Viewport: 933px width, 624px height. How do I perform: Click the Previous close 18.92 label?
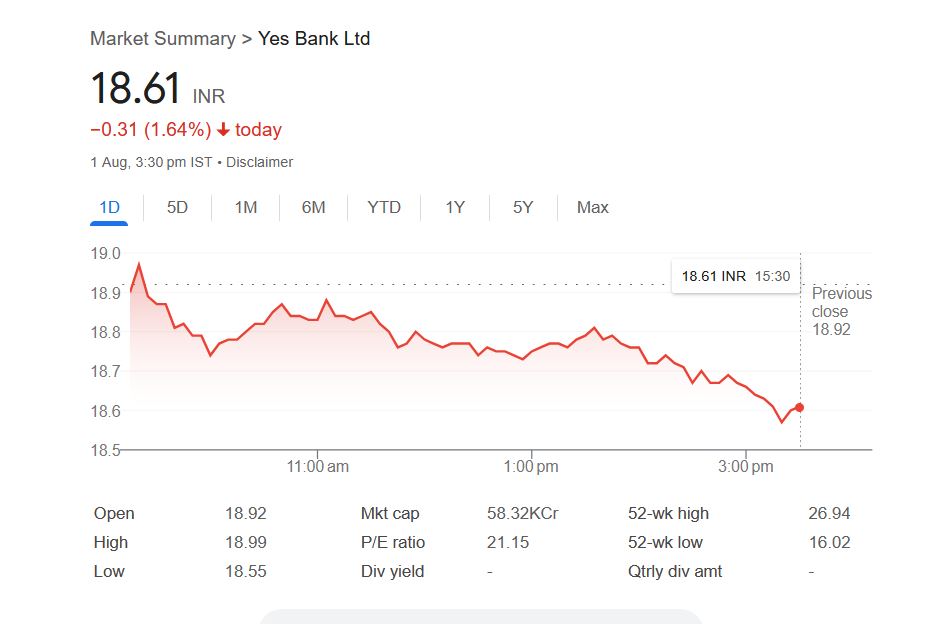point(841,311)
